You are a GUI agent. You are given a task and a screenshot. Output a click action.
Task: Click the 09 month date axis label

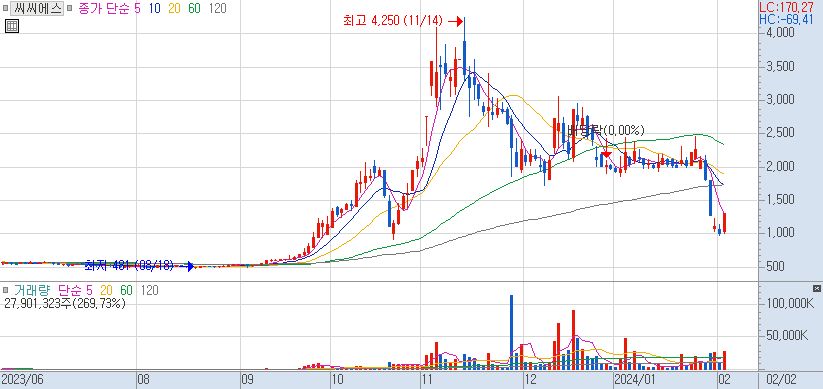point(248,379)
